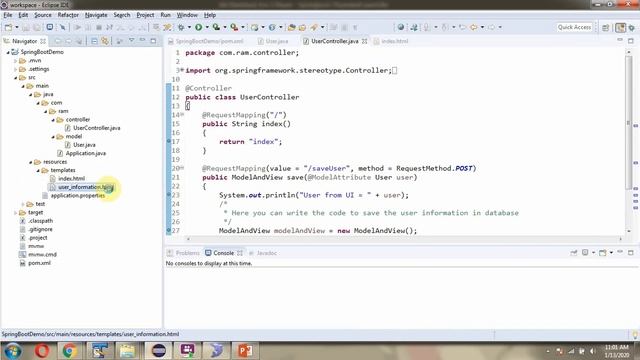Open the Refactor menu

click(x=68, y=15)
